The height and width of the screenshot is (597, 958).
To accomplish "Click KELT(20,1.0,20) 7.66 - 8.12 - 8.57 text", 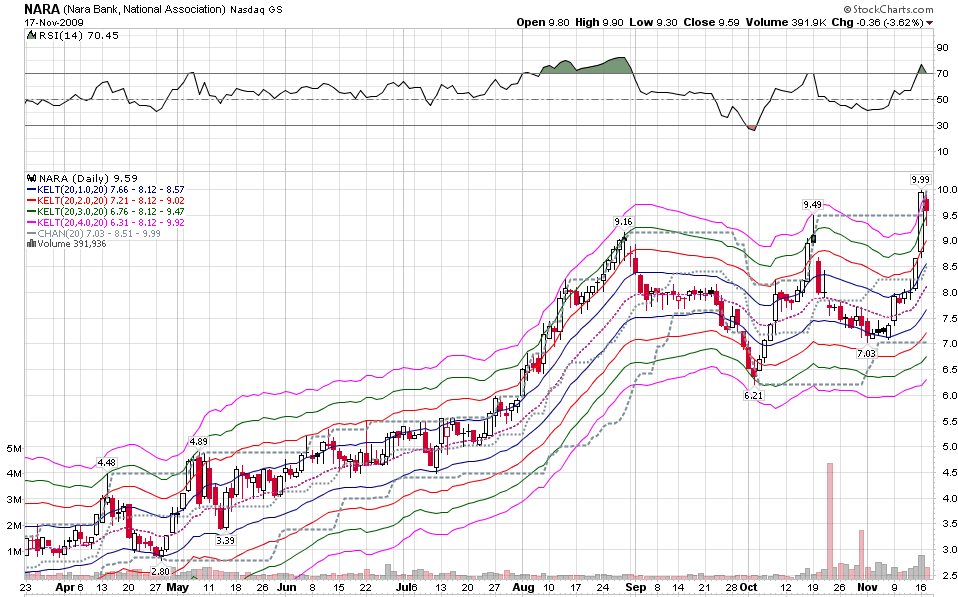I will click(111, 190).
